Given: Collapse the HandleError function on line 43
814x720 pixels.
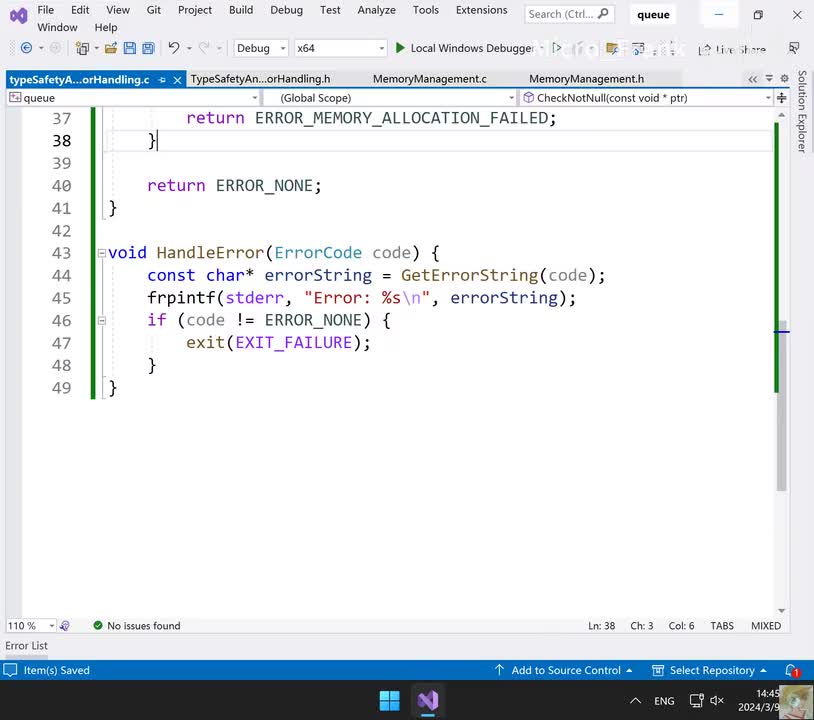Looking at the screenshot, I should click(x=101, y=253).
